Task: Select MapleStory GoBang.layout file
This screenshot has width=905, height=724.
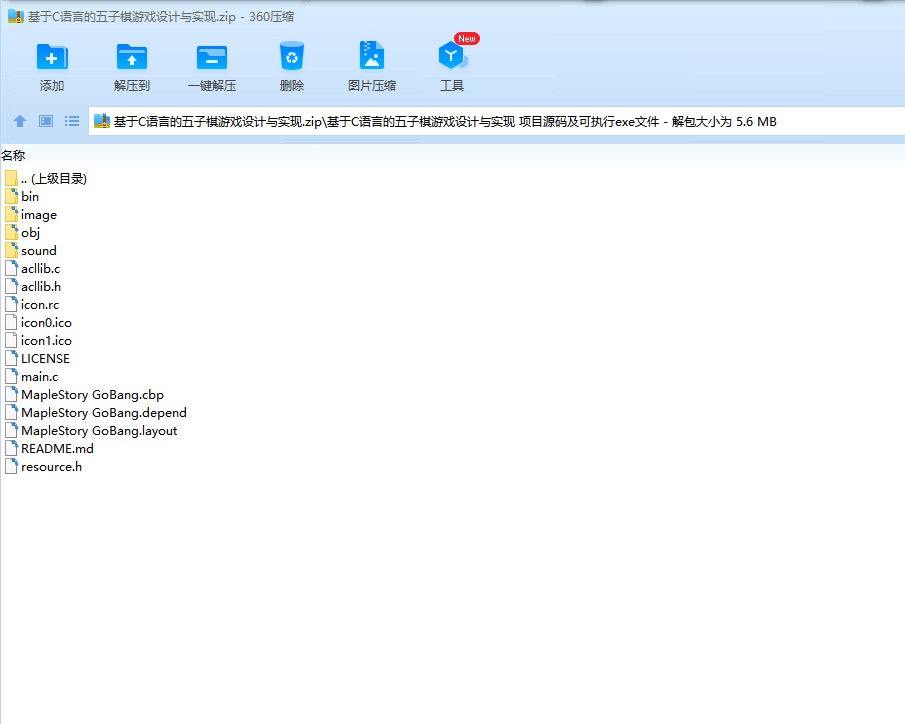Action: coord(92,431)
